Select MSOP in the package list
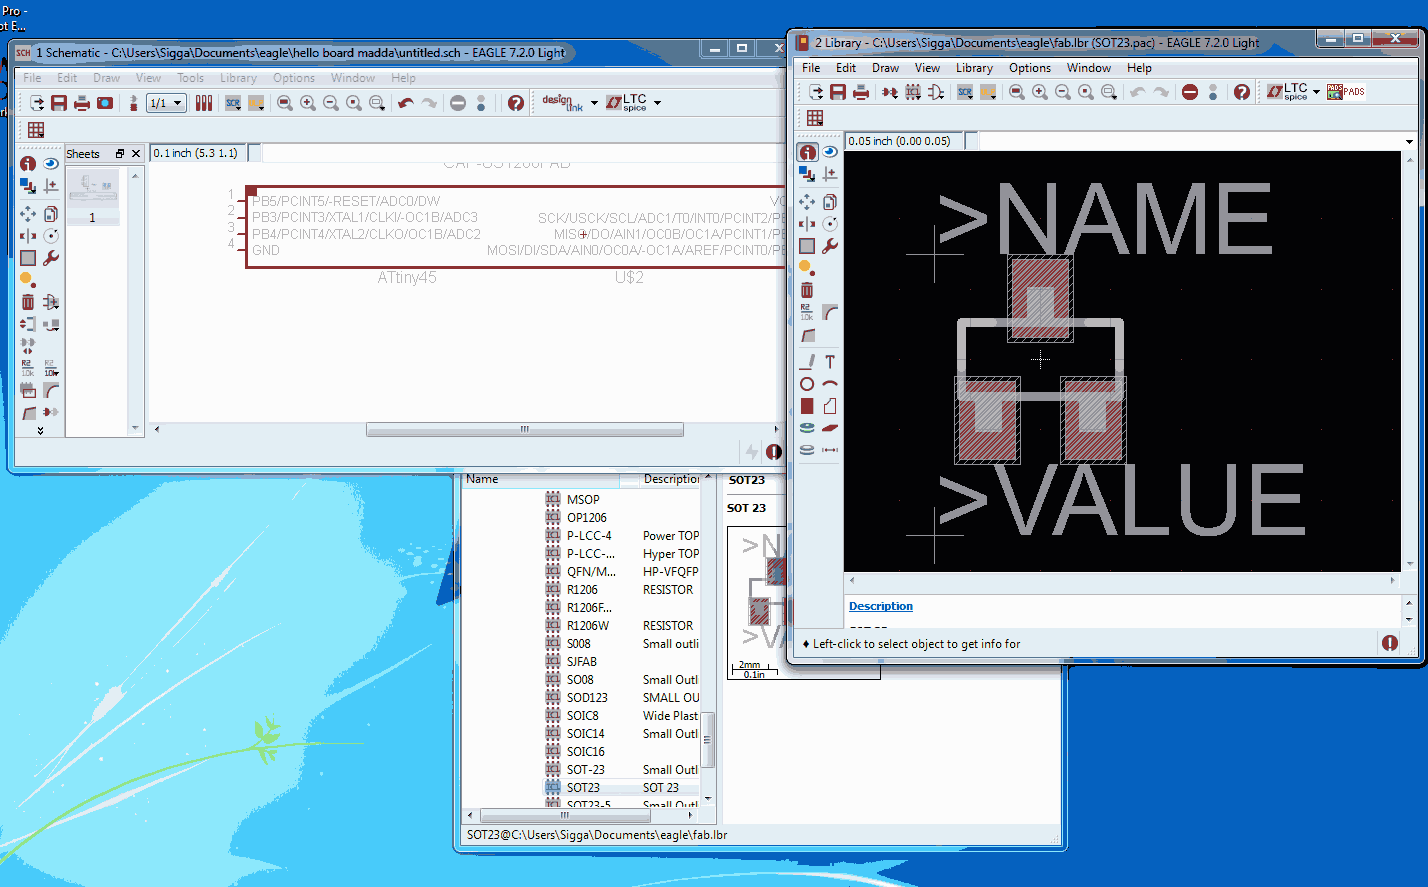1428x887 pixels. 583,500
